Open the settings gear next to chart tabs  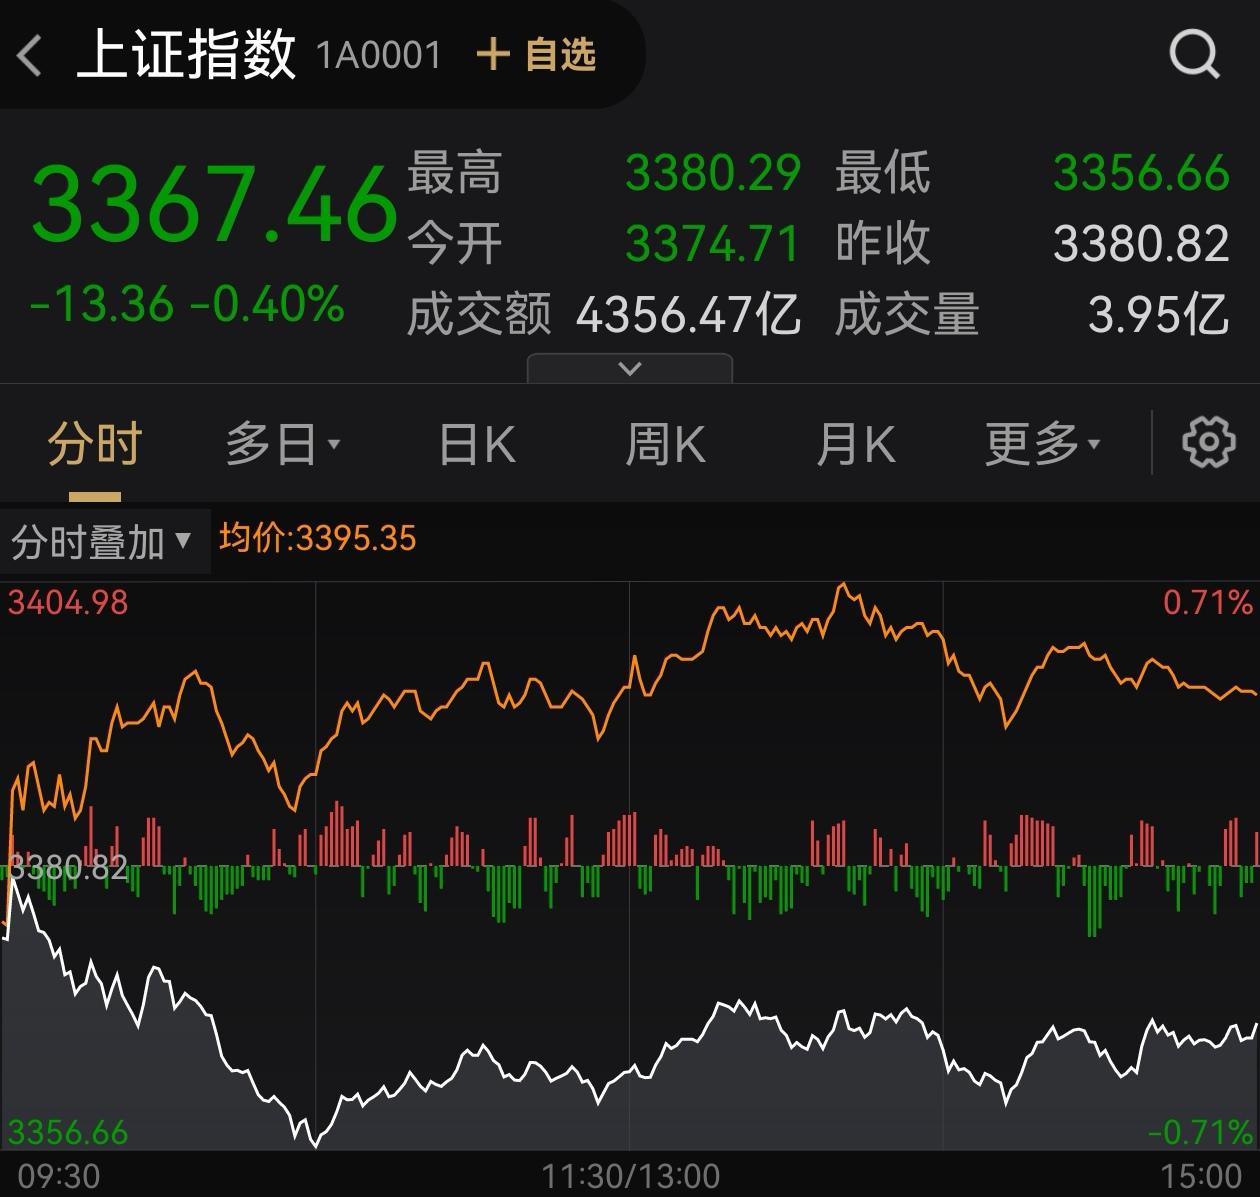click(x=1210, y=441)
